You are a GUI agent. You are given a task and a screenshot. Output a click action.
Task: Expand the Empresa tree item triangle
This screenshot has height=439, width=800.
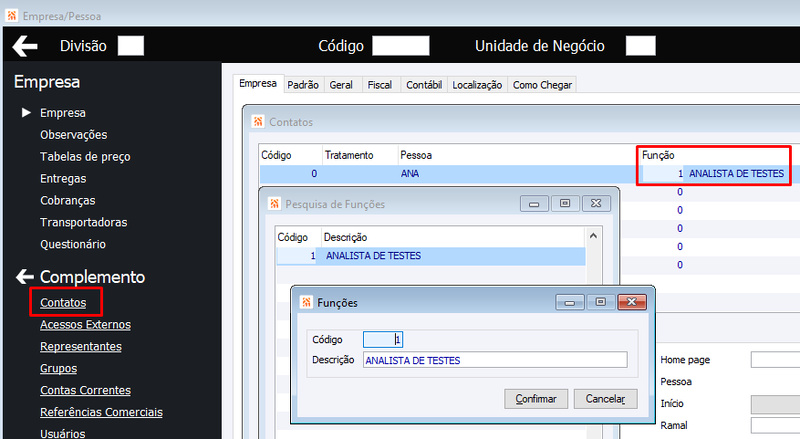pyautogui.click(x=26, y=112)
